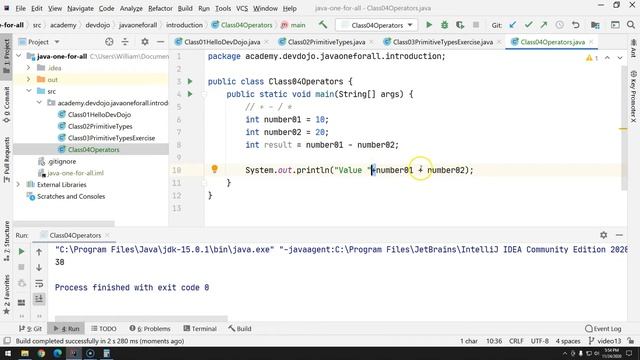Collapse academy.devdojo package node
The width and height of the screenshot is (640, 360).
tap(39, 102)
